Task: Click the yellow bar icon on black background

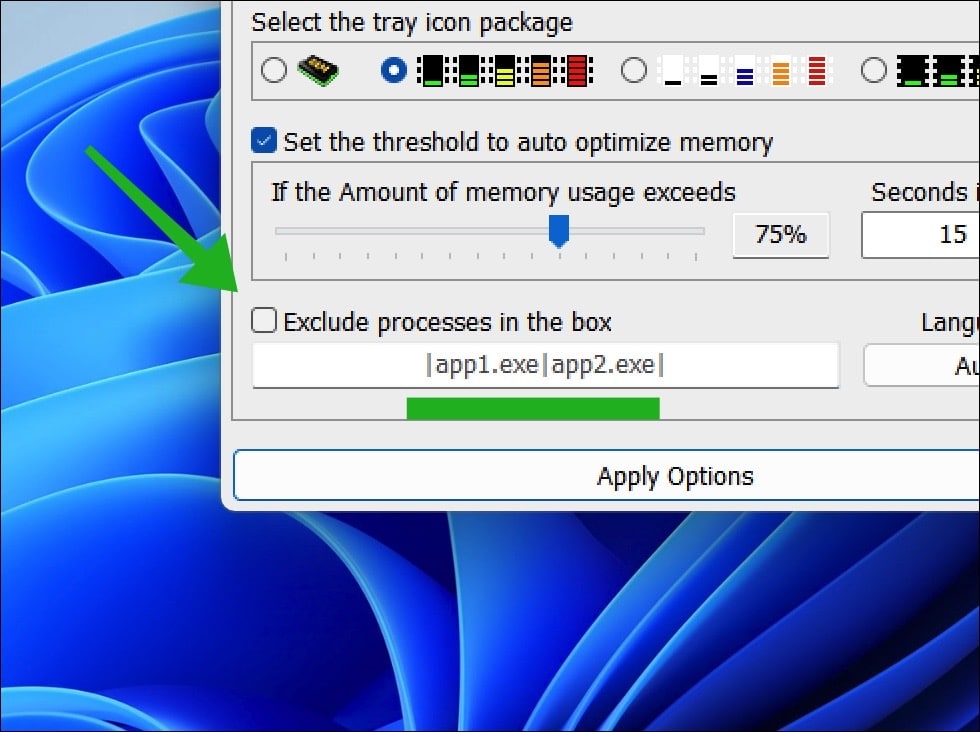Action: click(504, 71)
